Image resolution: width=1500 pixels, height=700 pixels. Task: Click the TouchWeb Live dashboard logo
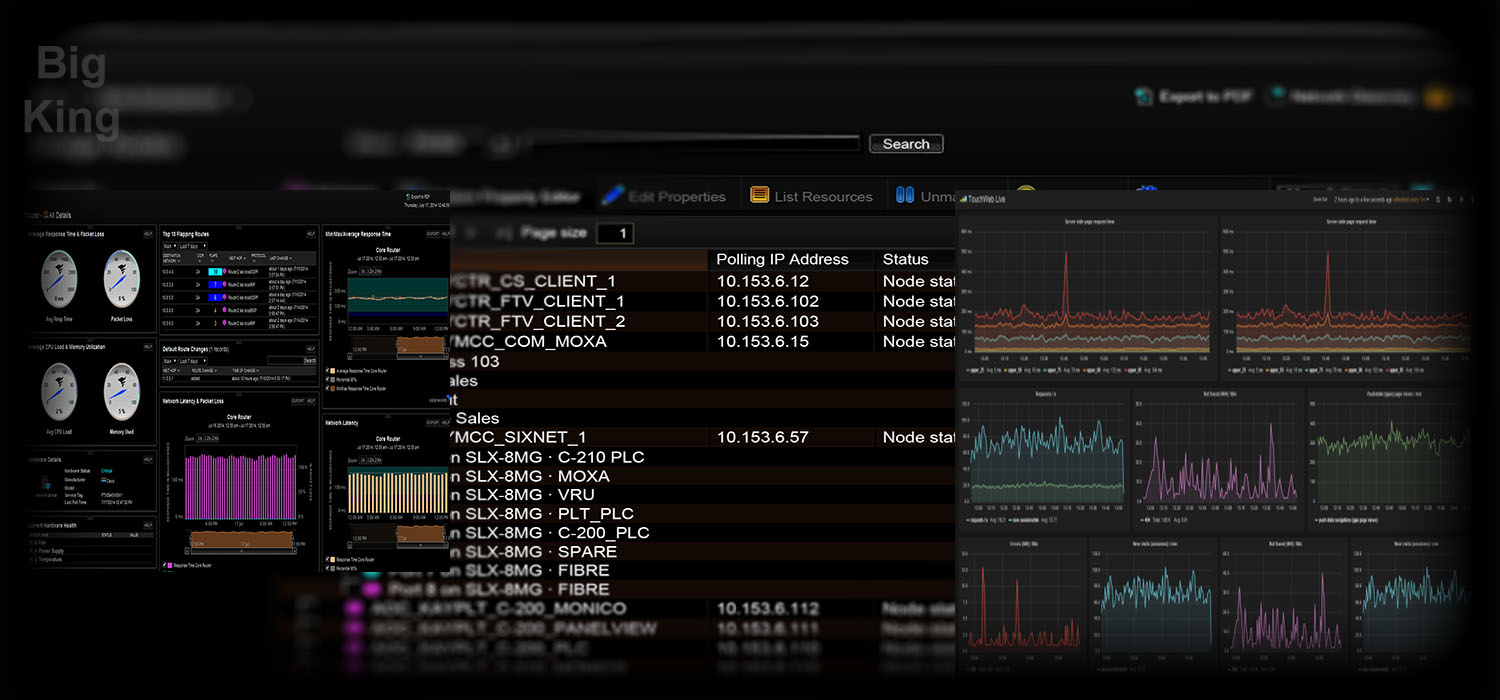coord(964,200)
